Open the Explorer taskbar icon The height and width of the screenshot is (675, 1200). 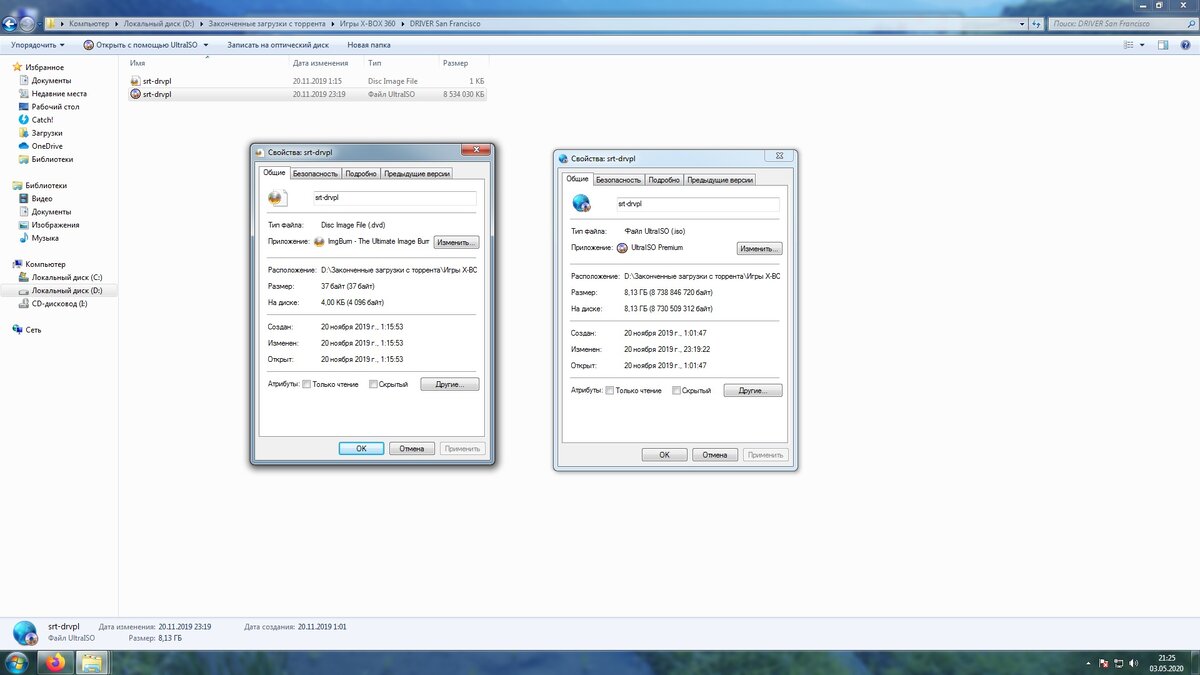pos(92,662)
